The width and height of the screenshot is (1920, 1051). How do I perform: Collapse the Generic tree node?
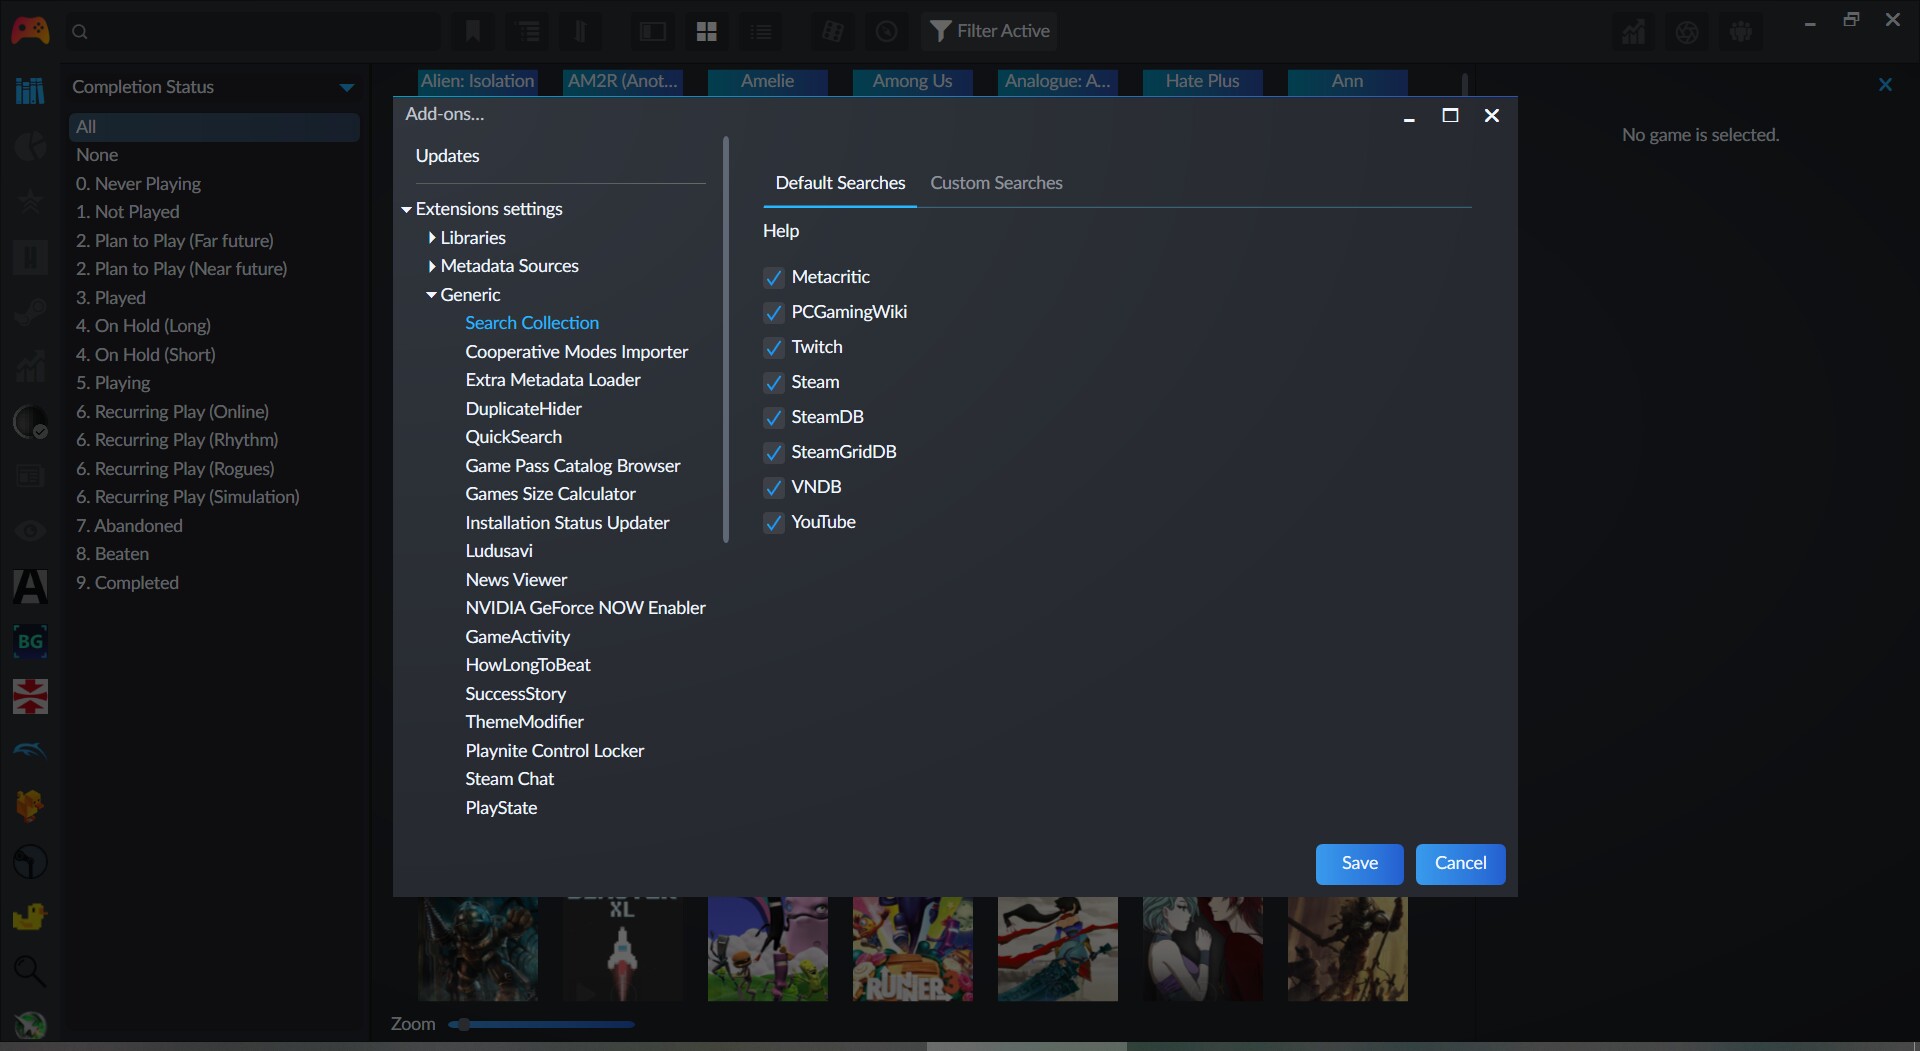point(432,295)
